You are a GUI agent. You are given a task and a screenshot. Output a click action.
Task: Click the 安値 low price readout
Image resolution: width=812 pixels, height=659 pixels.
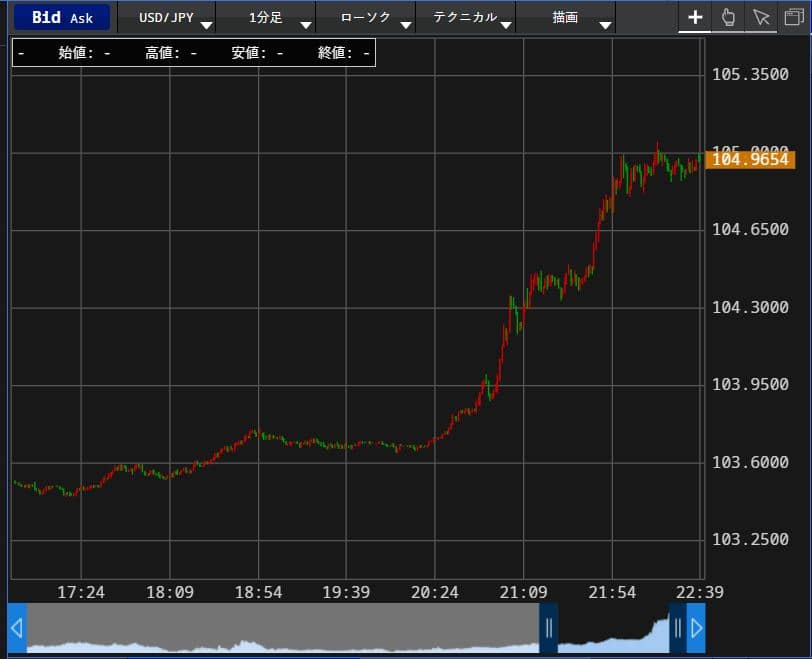pos(257,53)
